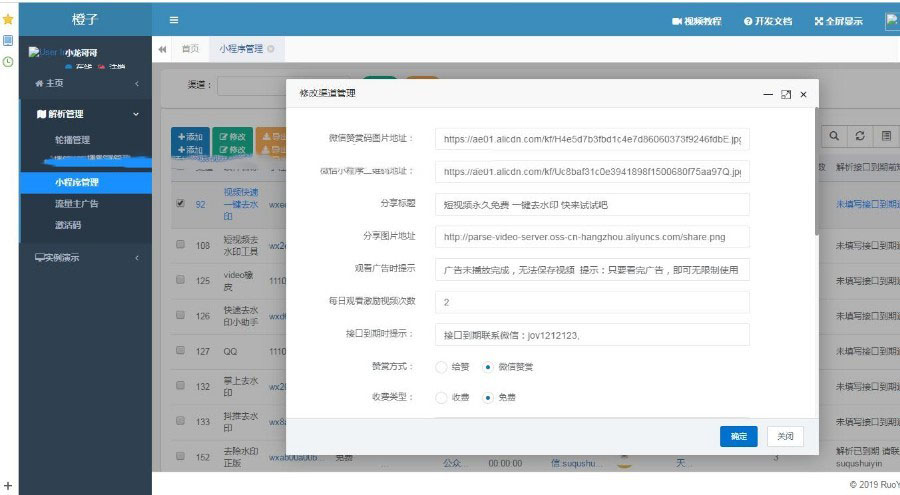Click the double-left arrow tab scroll icon
The height and width of the screenshot is (495, 900).
162,49
